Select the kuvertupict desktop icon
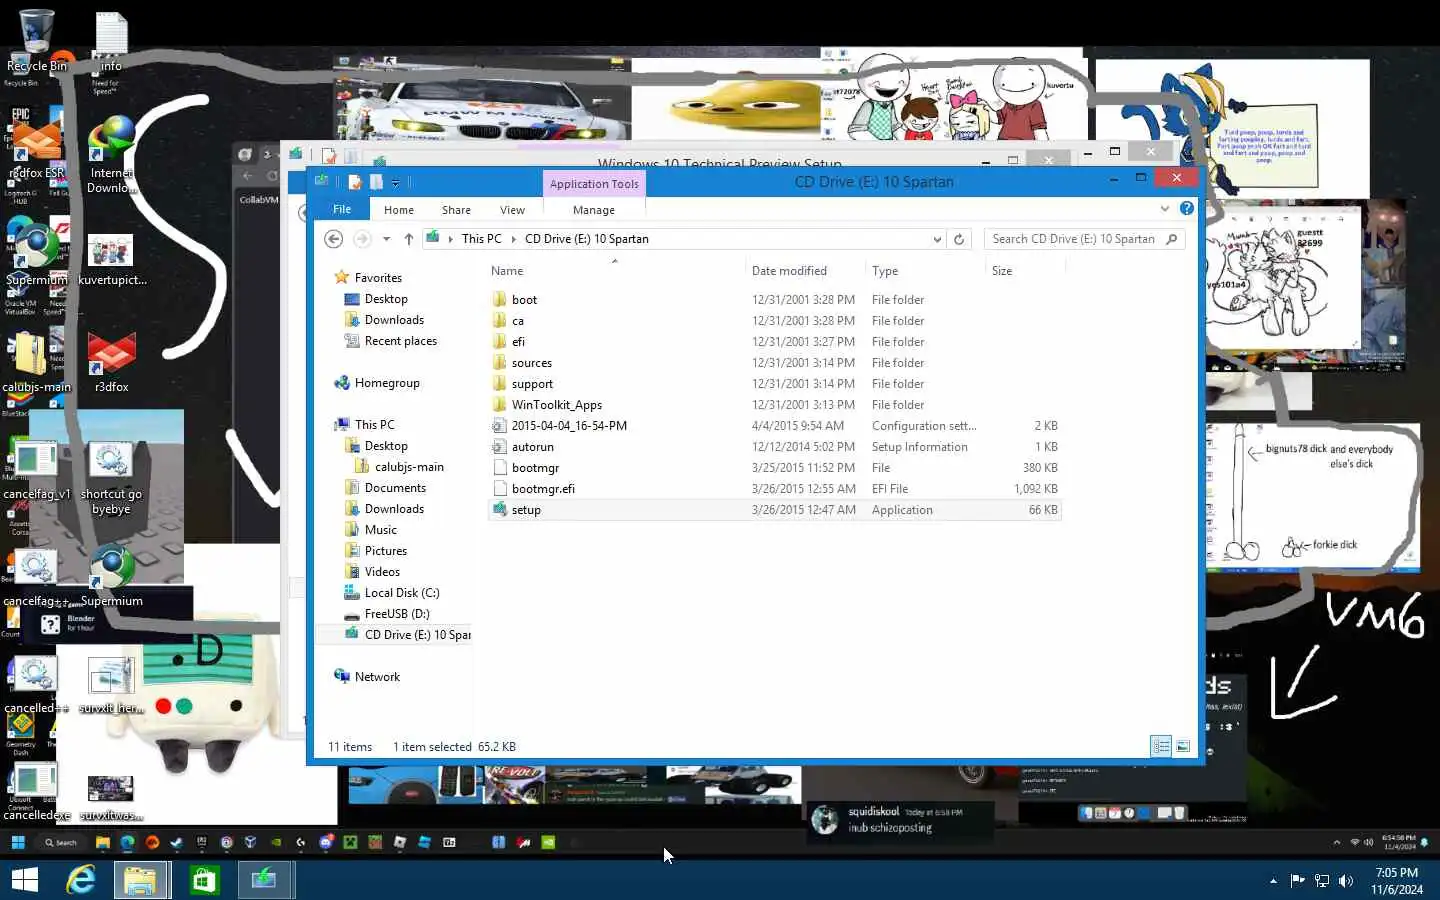The height and width of the screenshot is (900, 1440). point(111,259)
